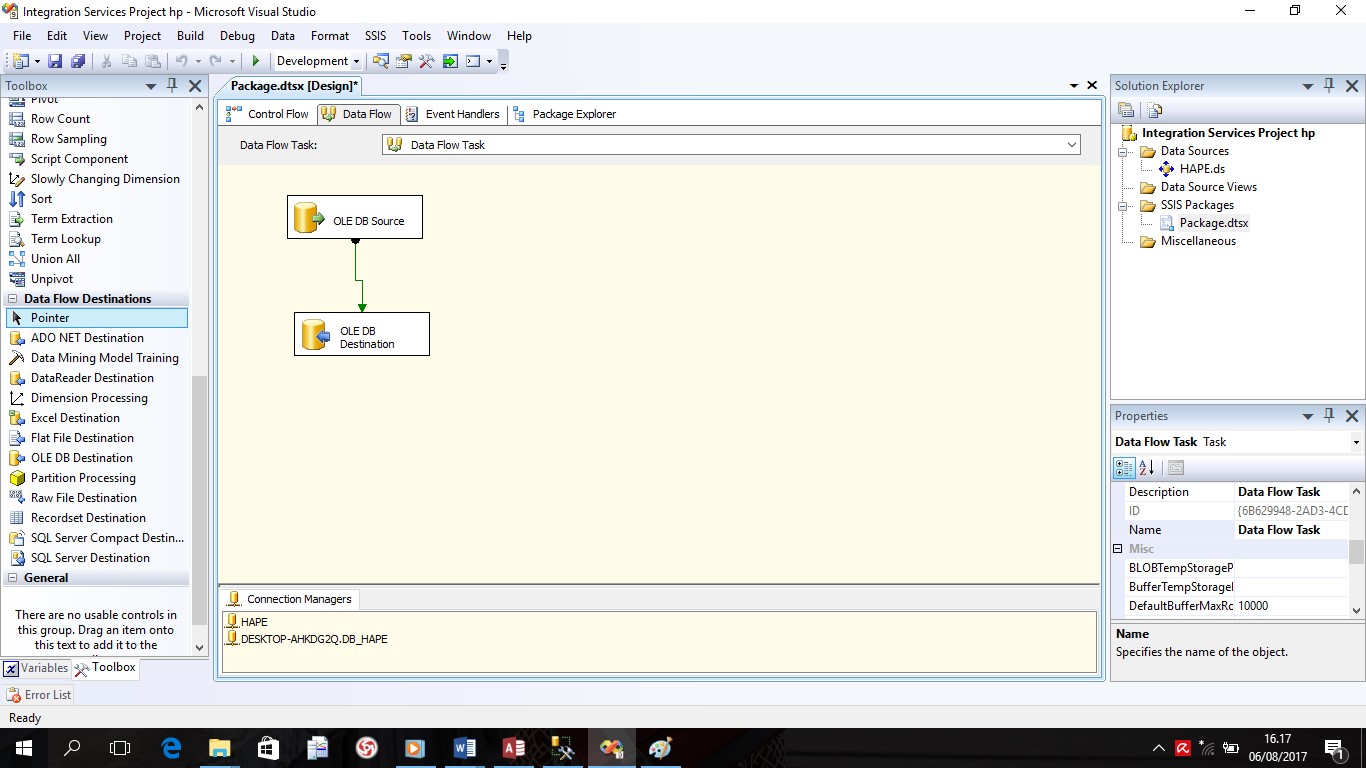Open the Find in Files toolbar icon

click(380, 61)
